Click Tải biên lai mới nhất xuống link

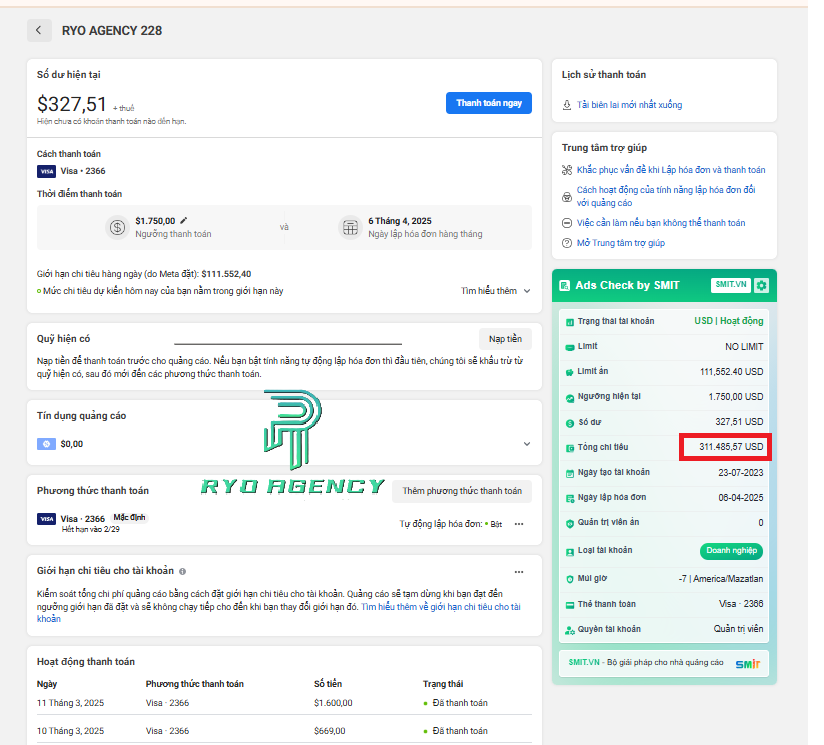pos(630,105)
